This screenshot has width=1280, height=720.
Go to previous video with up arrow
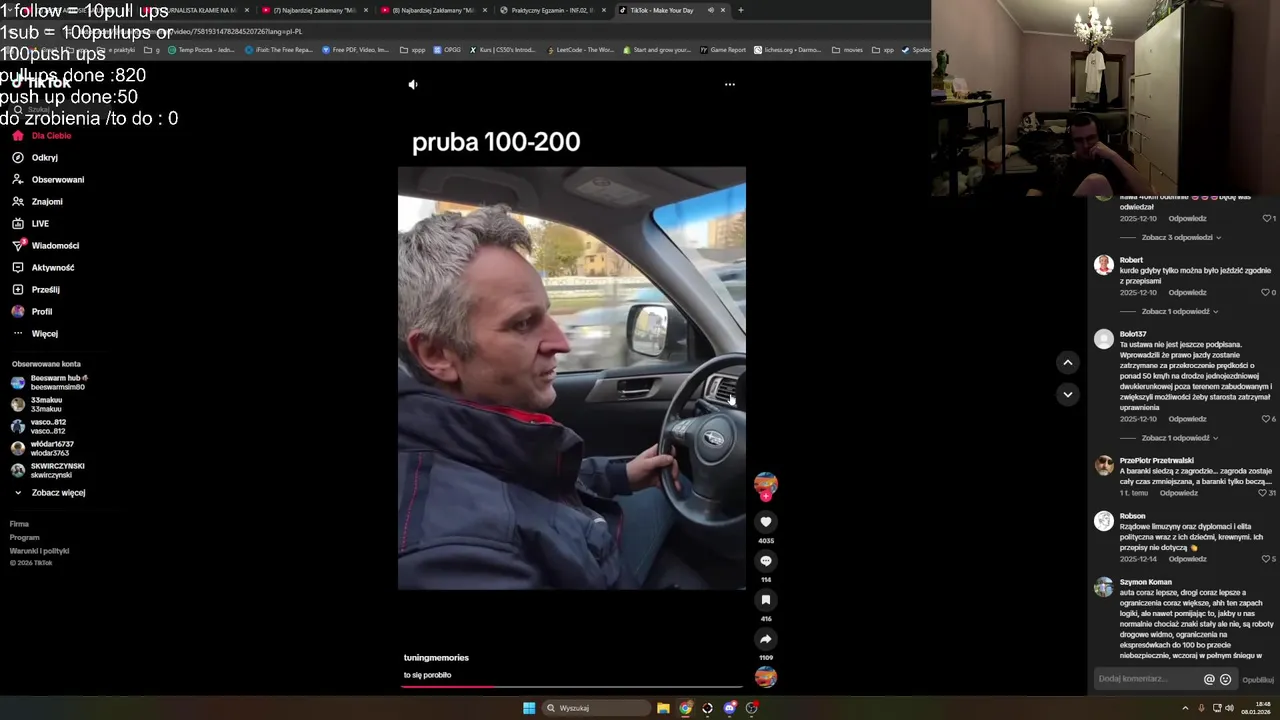pos(1068,363)
